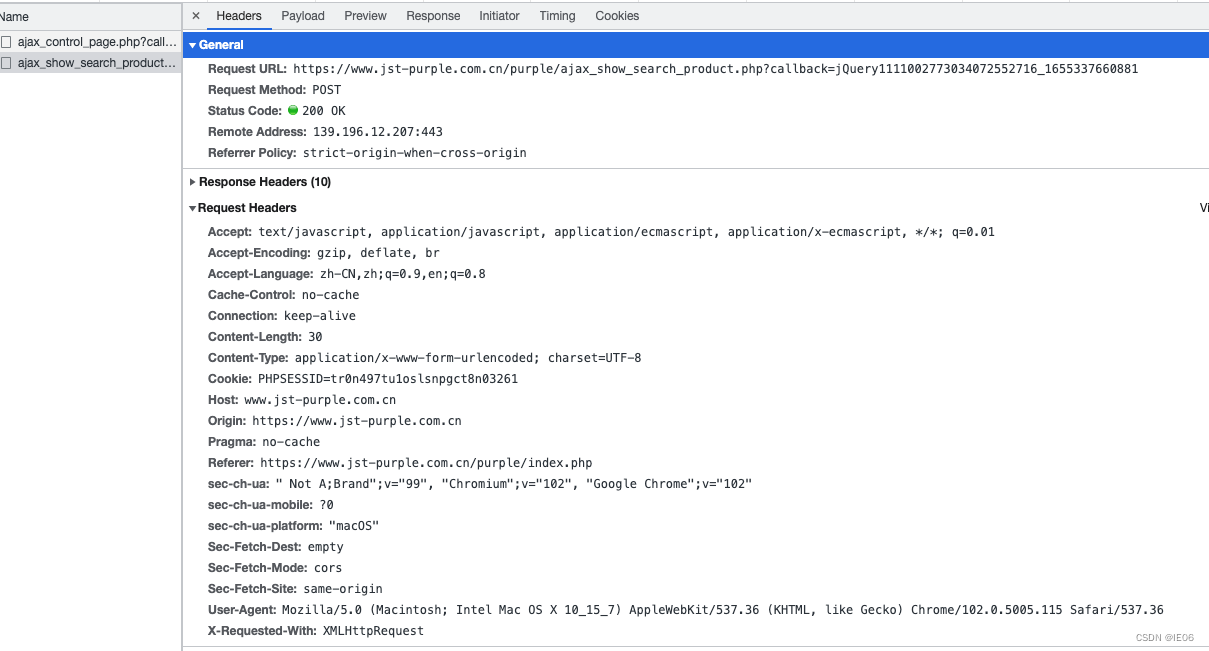Click Accept-Encoding gzip, deflate, br
The width and height of the screenshot is (1209, 651).
tap(378, 253)
